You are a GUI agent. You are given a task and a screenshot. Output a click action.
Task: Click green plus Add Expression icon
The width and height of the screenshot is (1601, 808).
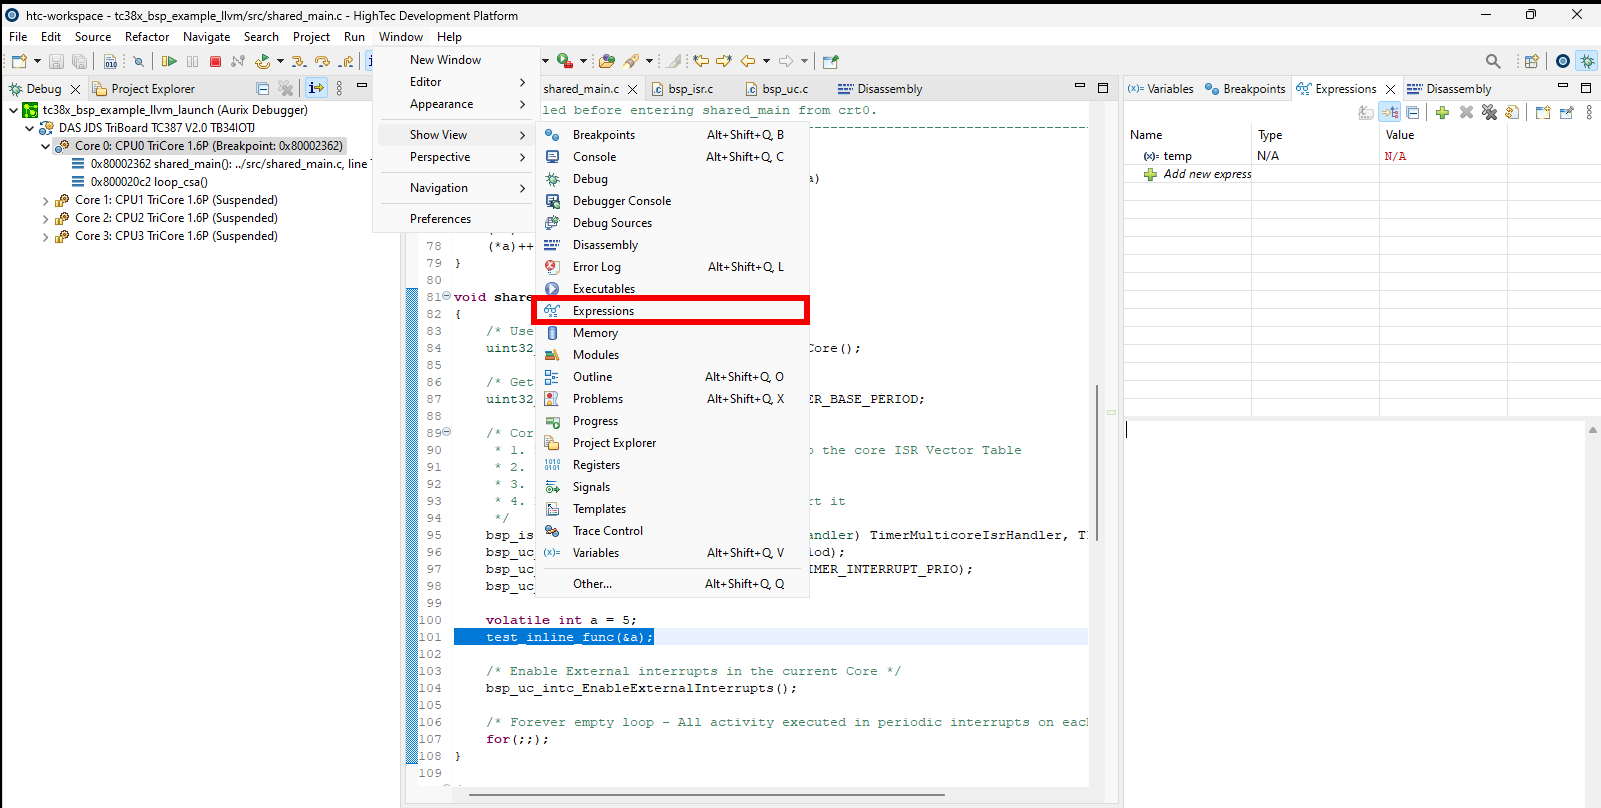(1442, 113)
